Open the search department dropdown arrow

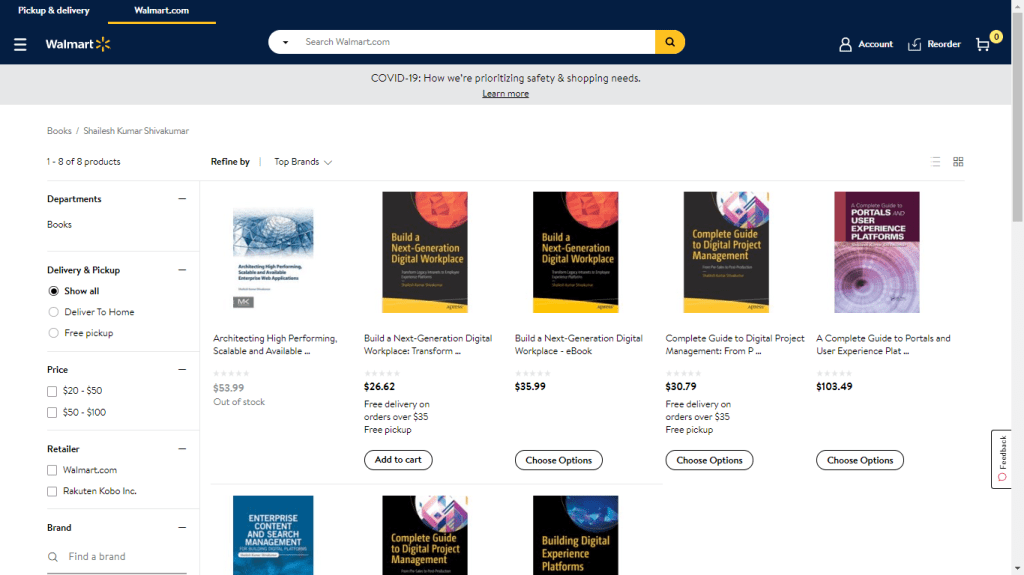click(x=285, y=42)
